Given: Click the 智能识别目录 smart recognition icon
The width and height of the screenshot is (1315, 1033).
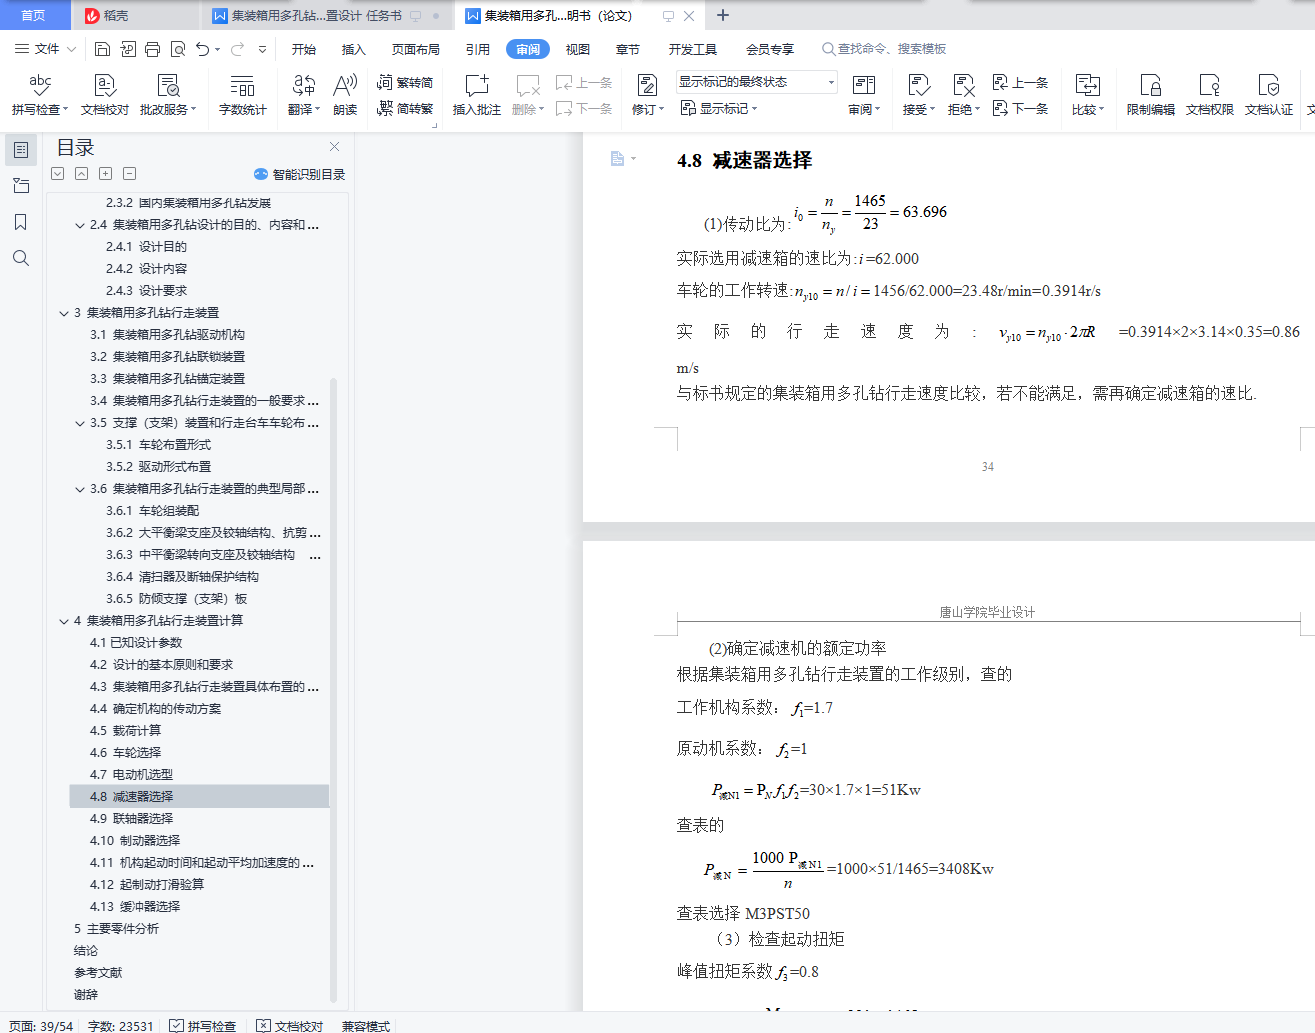Looking at the screenshot, I should coord(261,174).
